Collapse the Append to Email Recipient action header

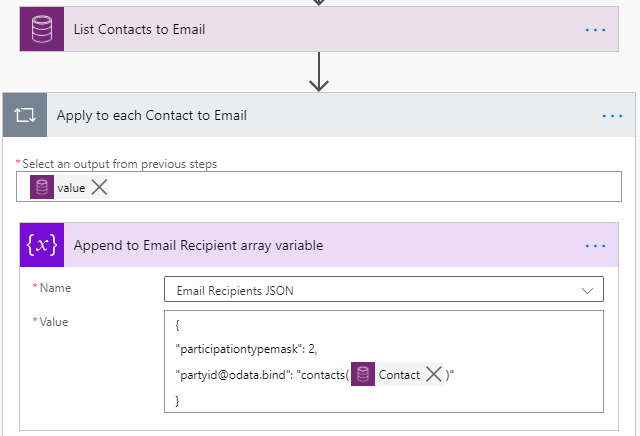tap(300, 246)
